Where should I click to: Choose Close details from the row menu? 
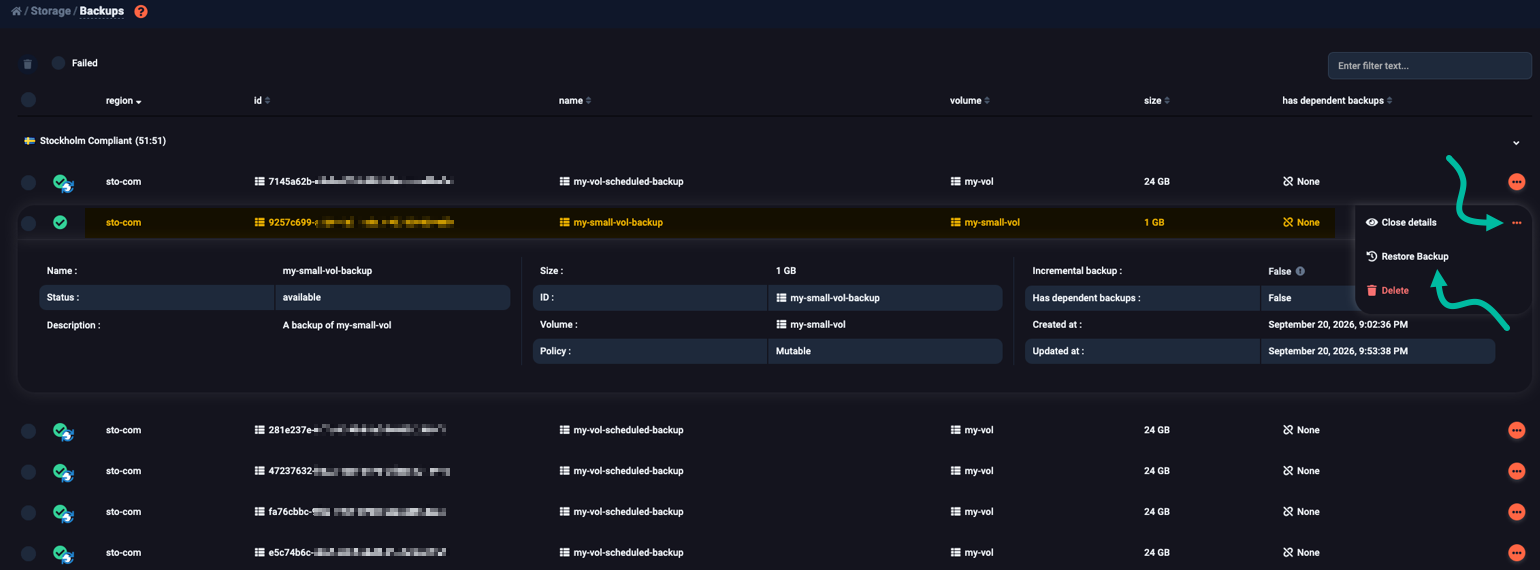[1401, 222]
